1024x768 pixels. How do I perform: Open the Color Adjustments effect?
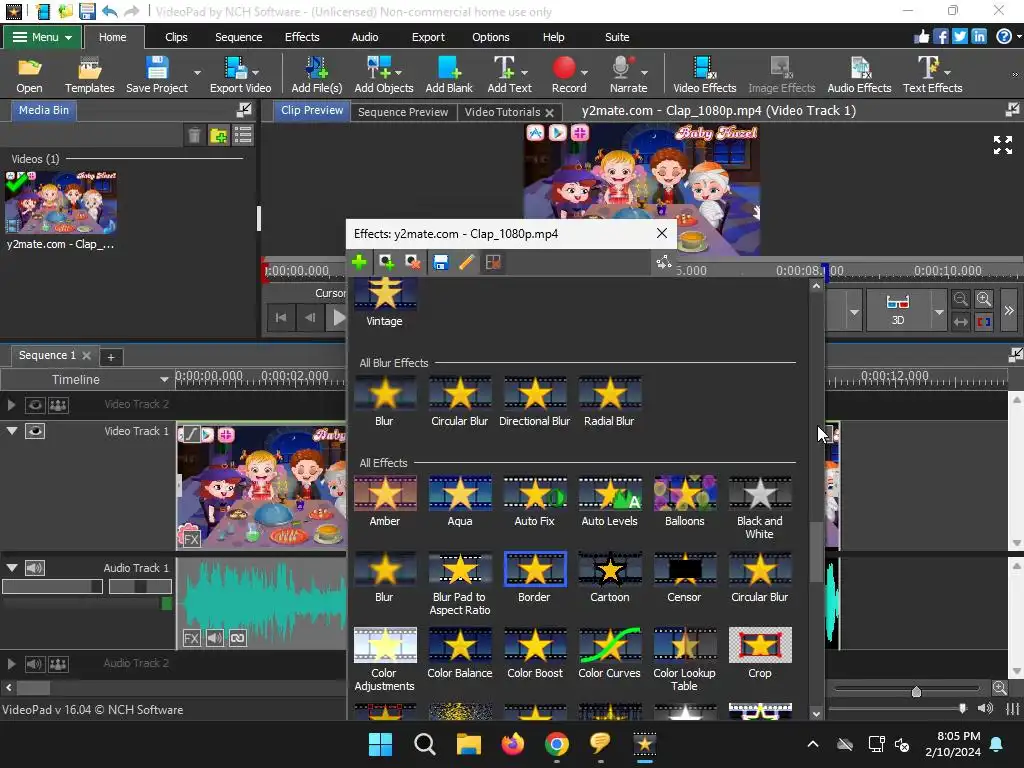pyautogui.click(x=385, y=660)
